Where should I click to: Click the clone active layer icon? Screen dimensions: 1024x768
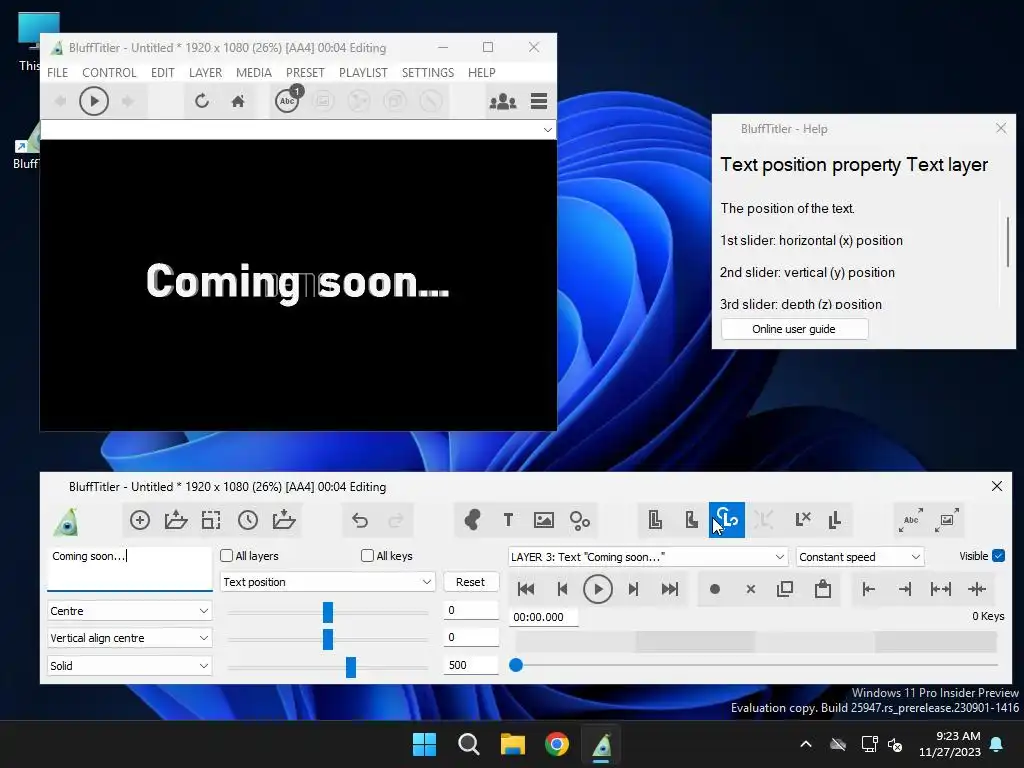pos(655,520)
